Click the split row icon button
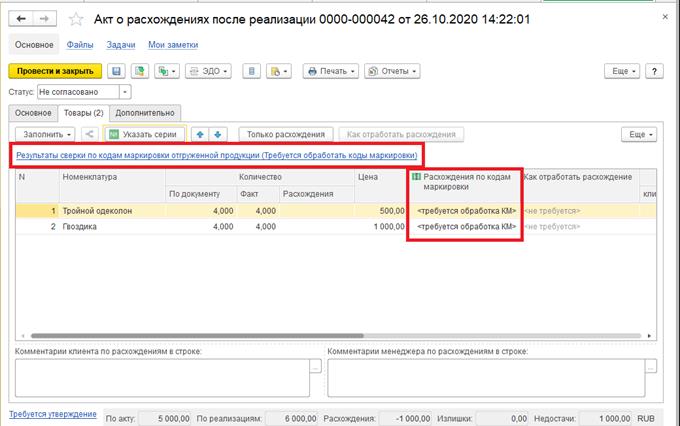 click(89, 134)
